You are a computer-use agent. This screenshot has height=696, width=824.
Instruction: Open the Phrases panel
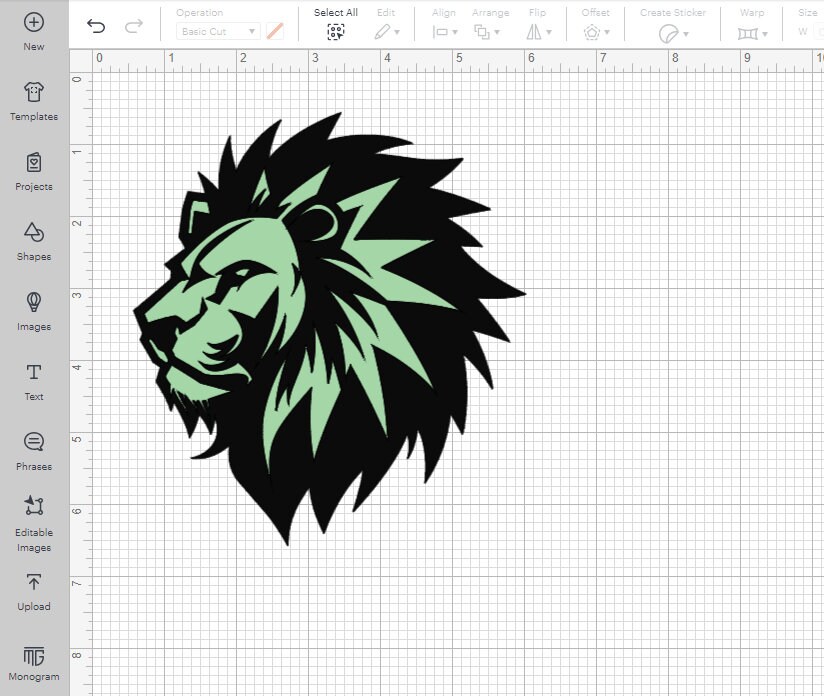(x=34, y=452)
